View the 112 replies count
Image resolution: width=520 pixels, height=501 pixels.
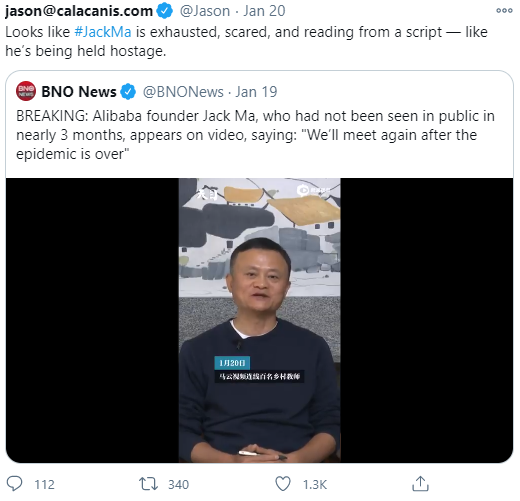(x=44, y=484)
